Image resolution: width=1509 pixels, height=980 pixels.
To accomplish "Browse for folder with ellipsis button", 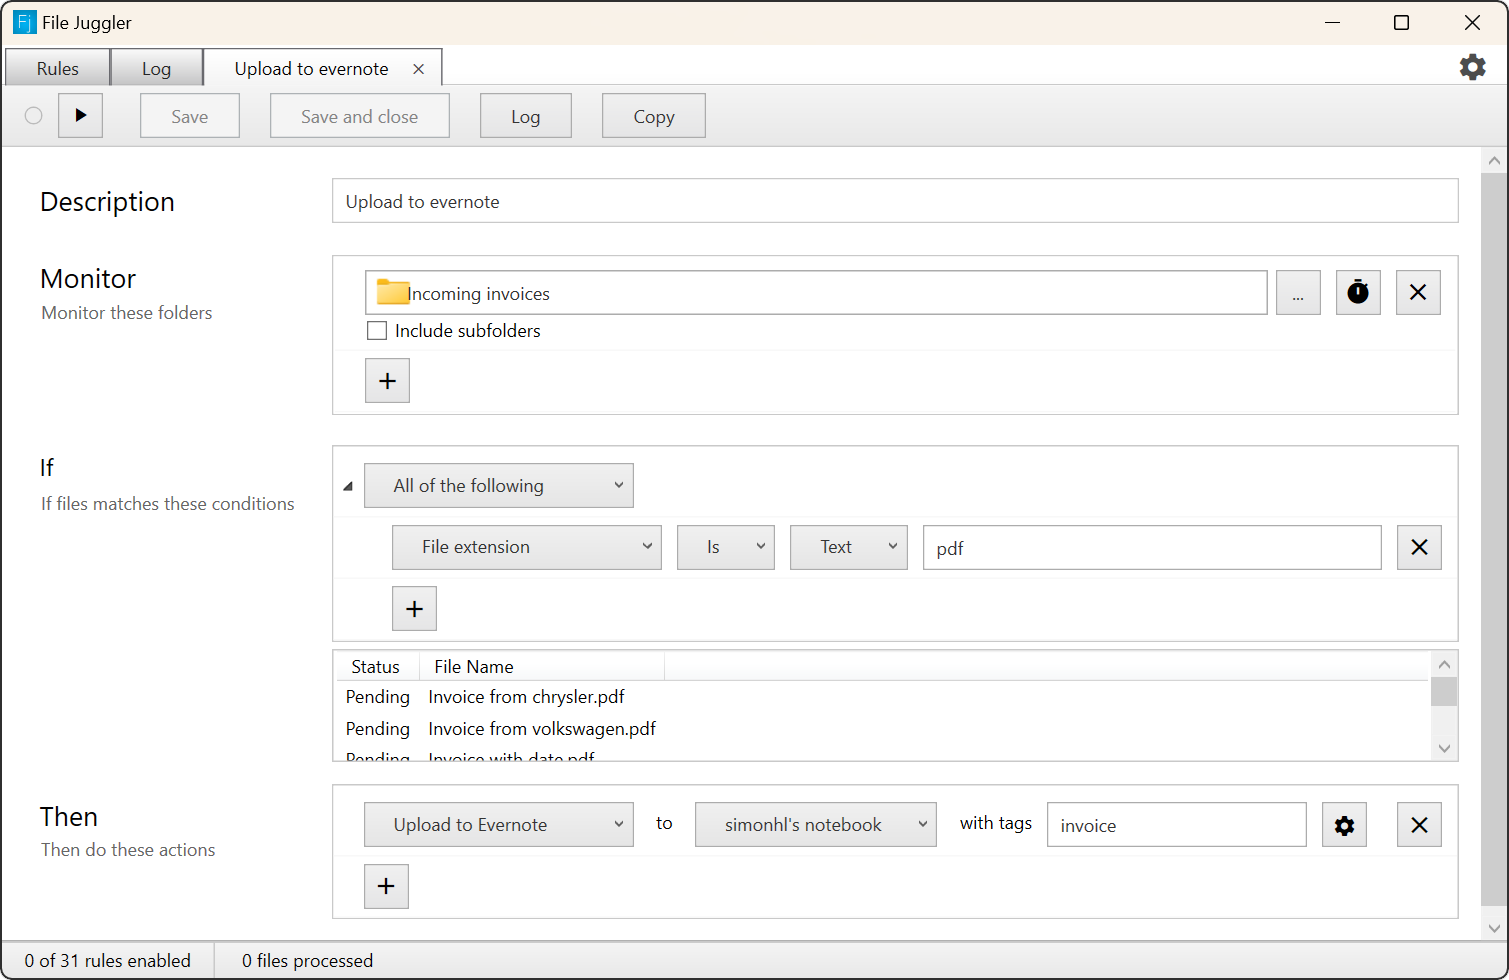I will click(x=1298, y=293).
